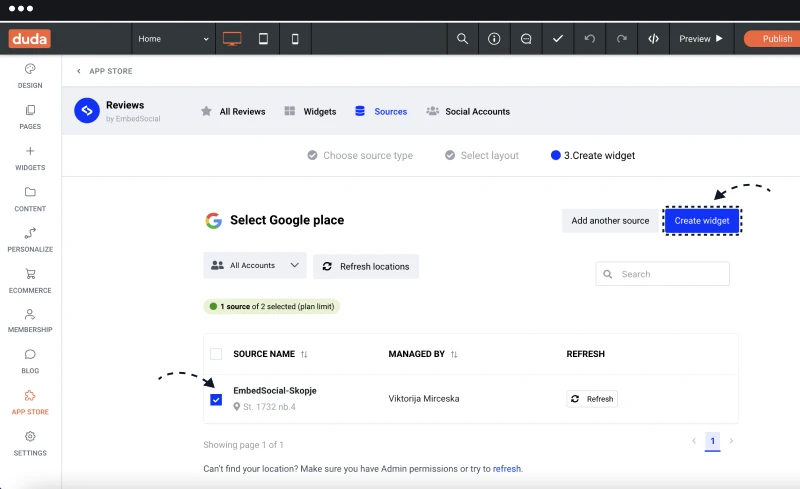The width and height of the screenshot is (800, 489).
Task: Switch to the Widgets tab
Action: click(x=310, y=111)
